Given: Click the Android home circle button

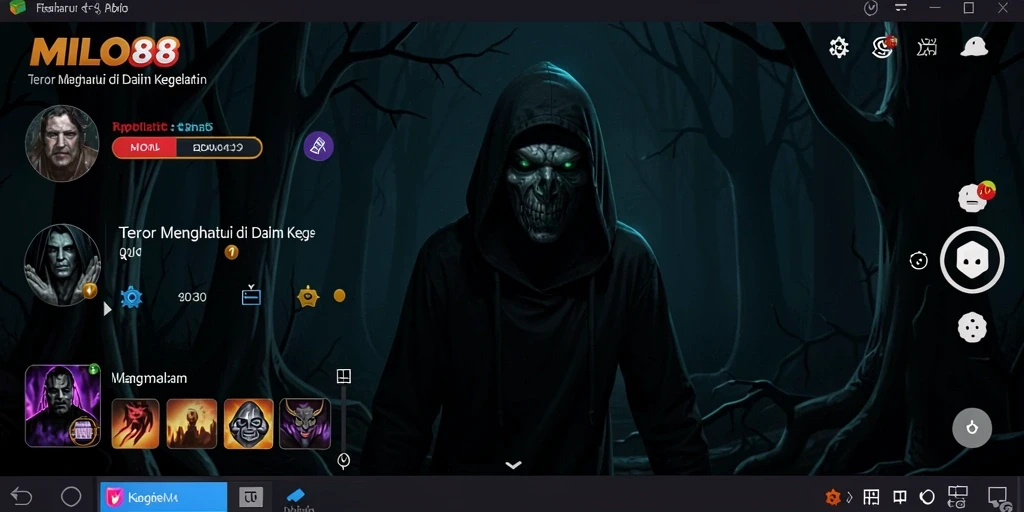Looking at the screenshot, I should pyautogui.click(x=71, y=496).
